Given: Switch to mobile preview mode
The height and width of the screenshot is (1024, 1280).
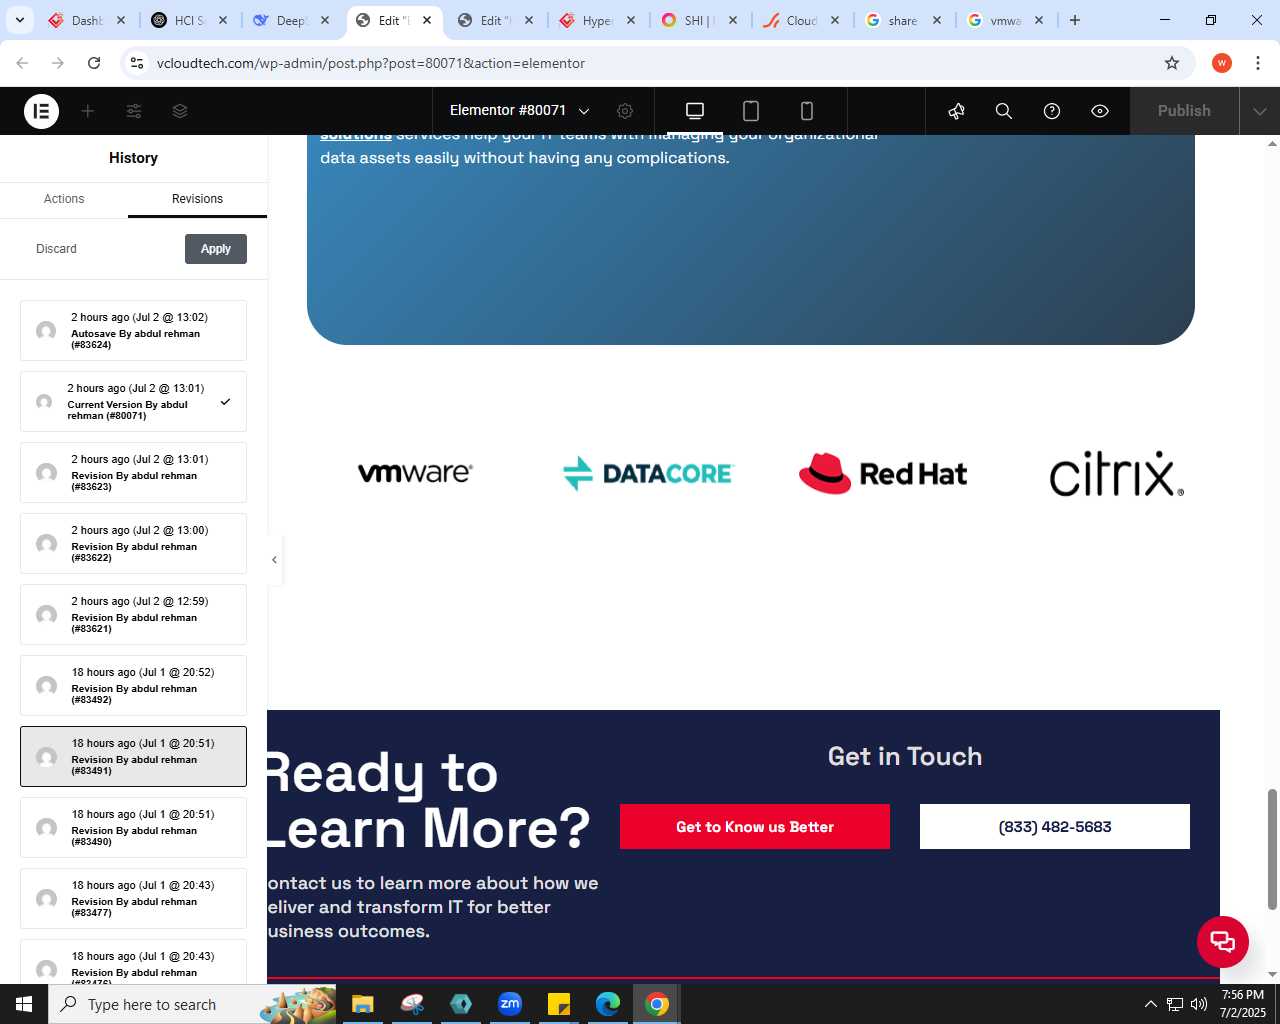Looking at the screenshot, I should pyautogui.click(x=807, y=111).
